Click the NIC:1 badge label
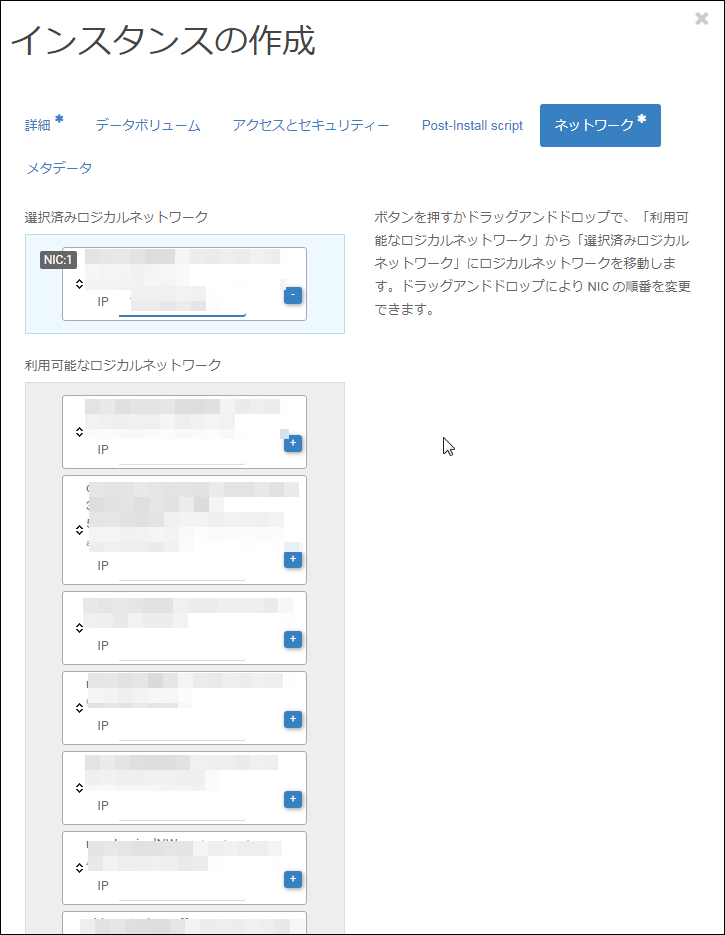 tap(58, 260)
